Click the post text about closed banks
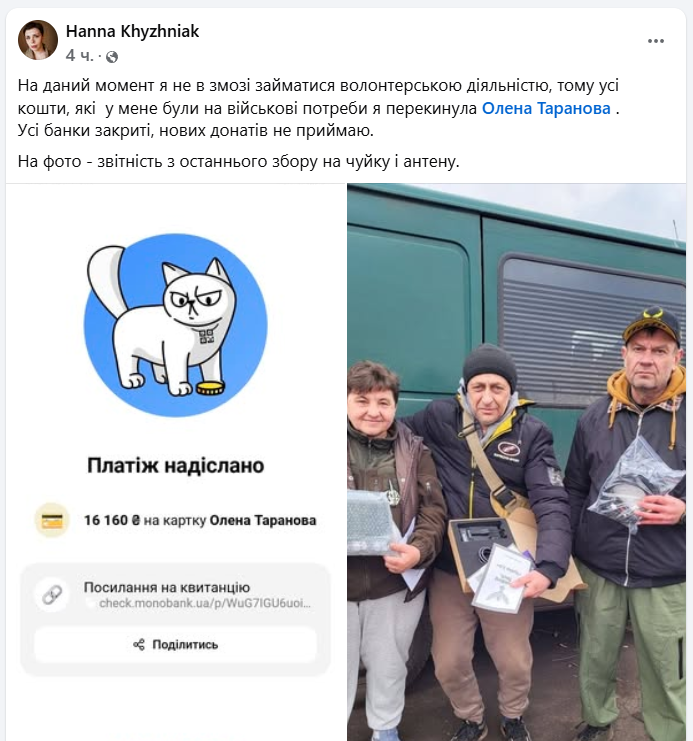The height and width of the screenshot is (741, 693). 196,130
